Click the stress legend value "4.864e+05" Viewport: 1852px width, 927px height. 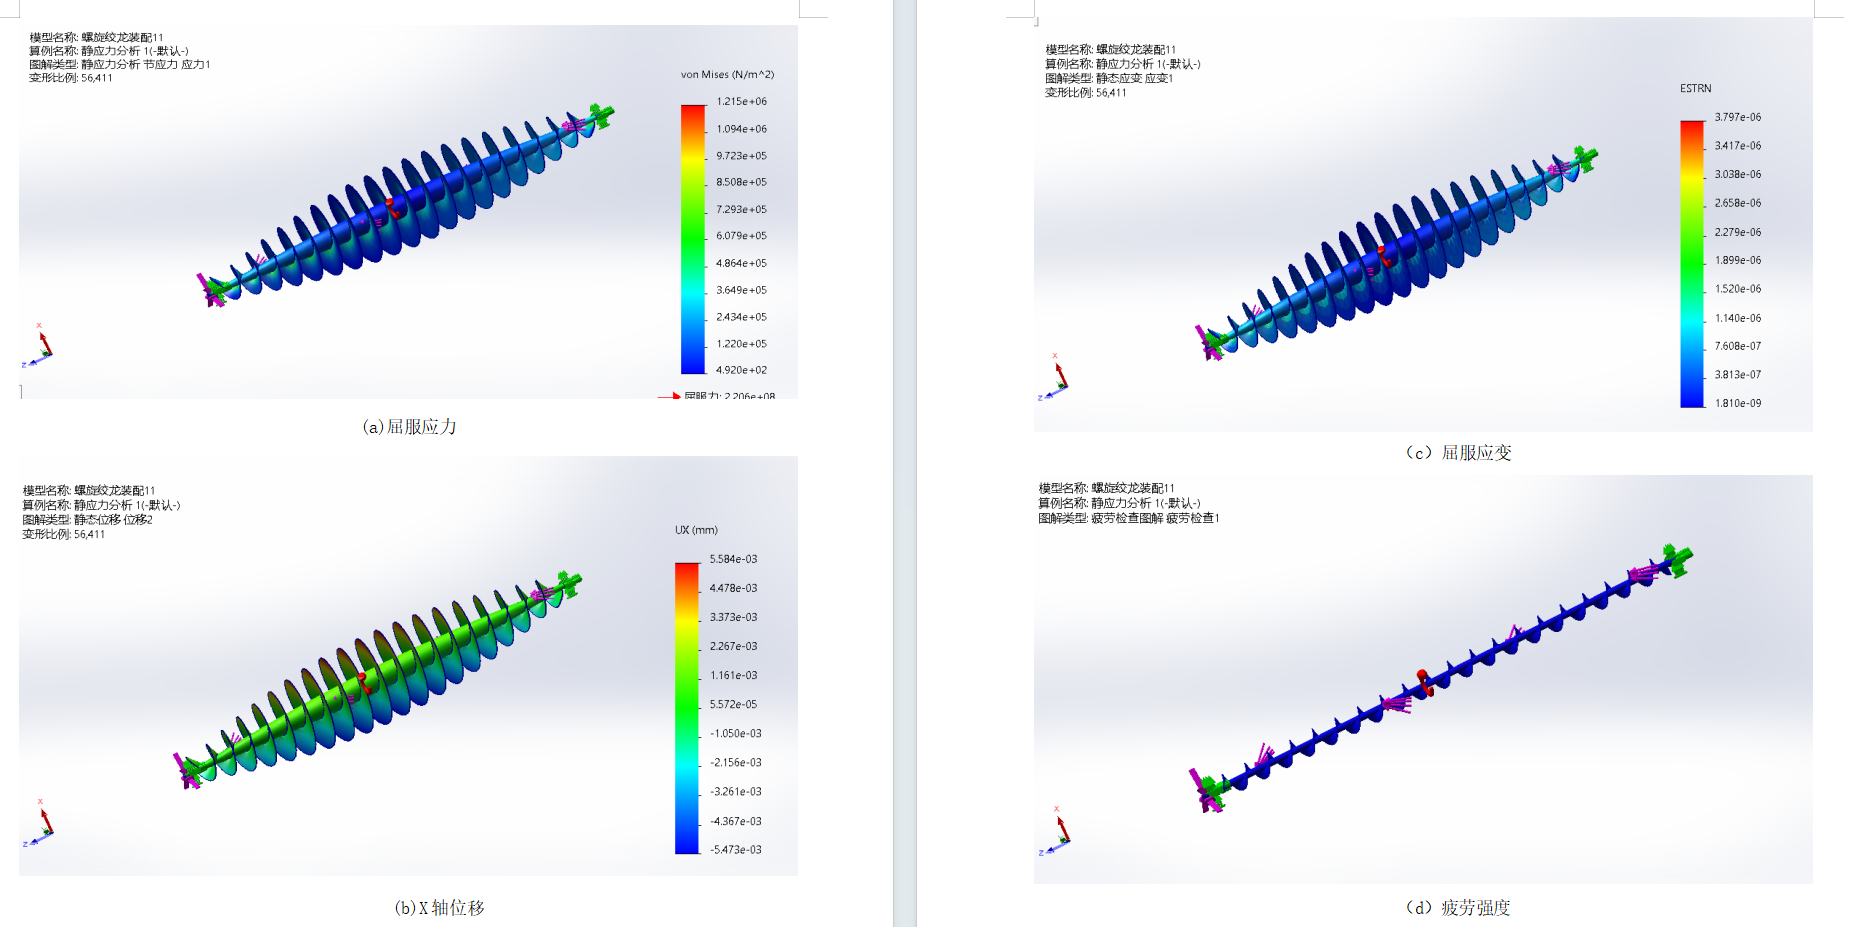click(742, 264)
